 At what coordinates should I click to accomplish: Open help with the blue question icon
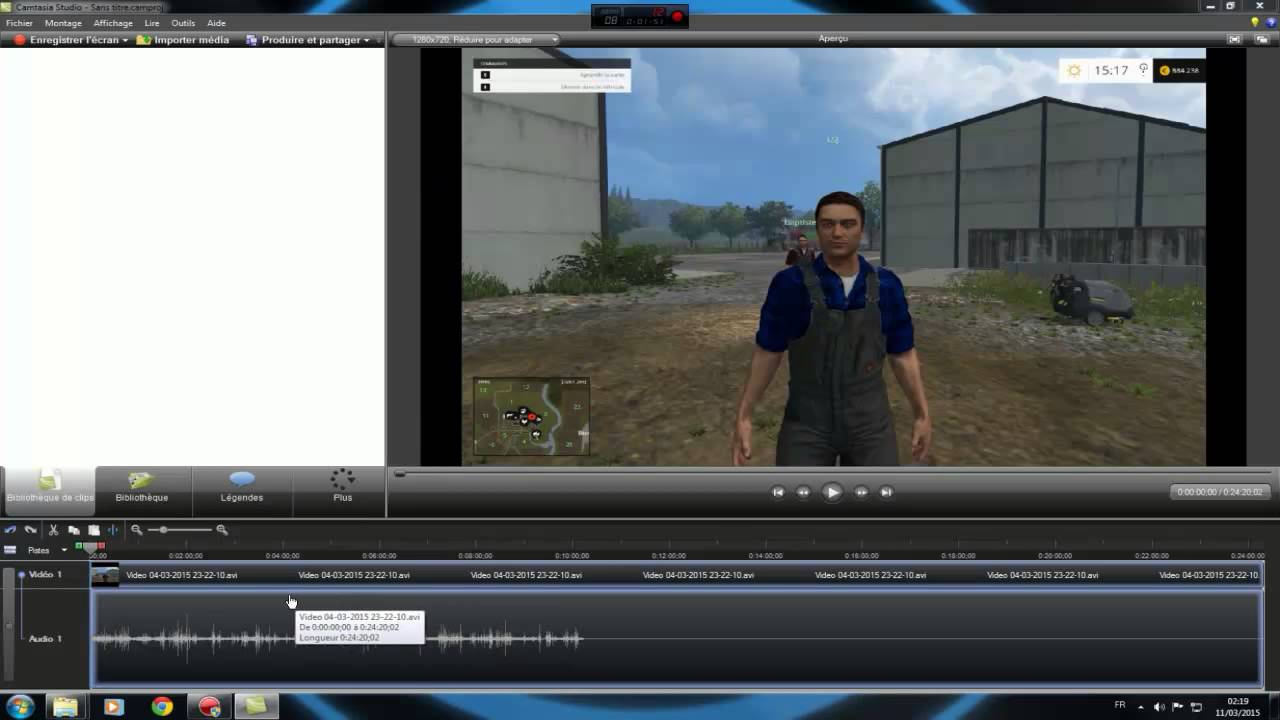click(x=1270, y=22)
